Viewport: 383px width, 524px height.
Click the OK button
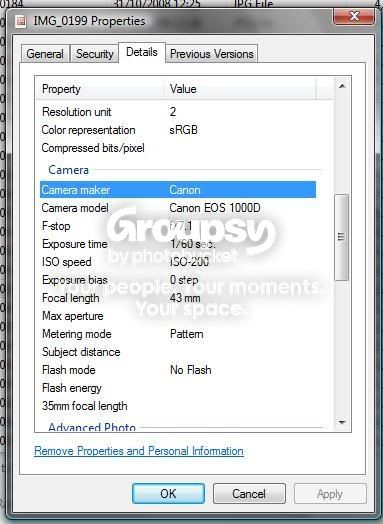pyautogui.click(x=168, y=493)
